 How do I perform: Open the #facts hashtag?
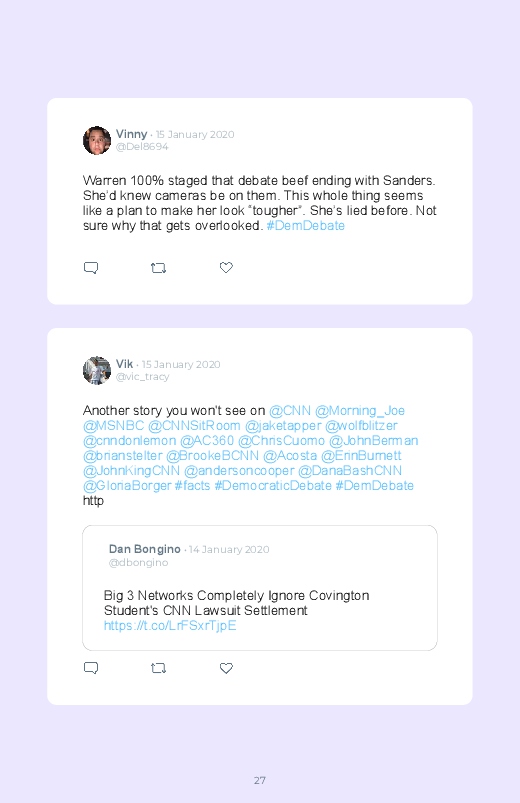pyautogui.click(x=192, y=485)
